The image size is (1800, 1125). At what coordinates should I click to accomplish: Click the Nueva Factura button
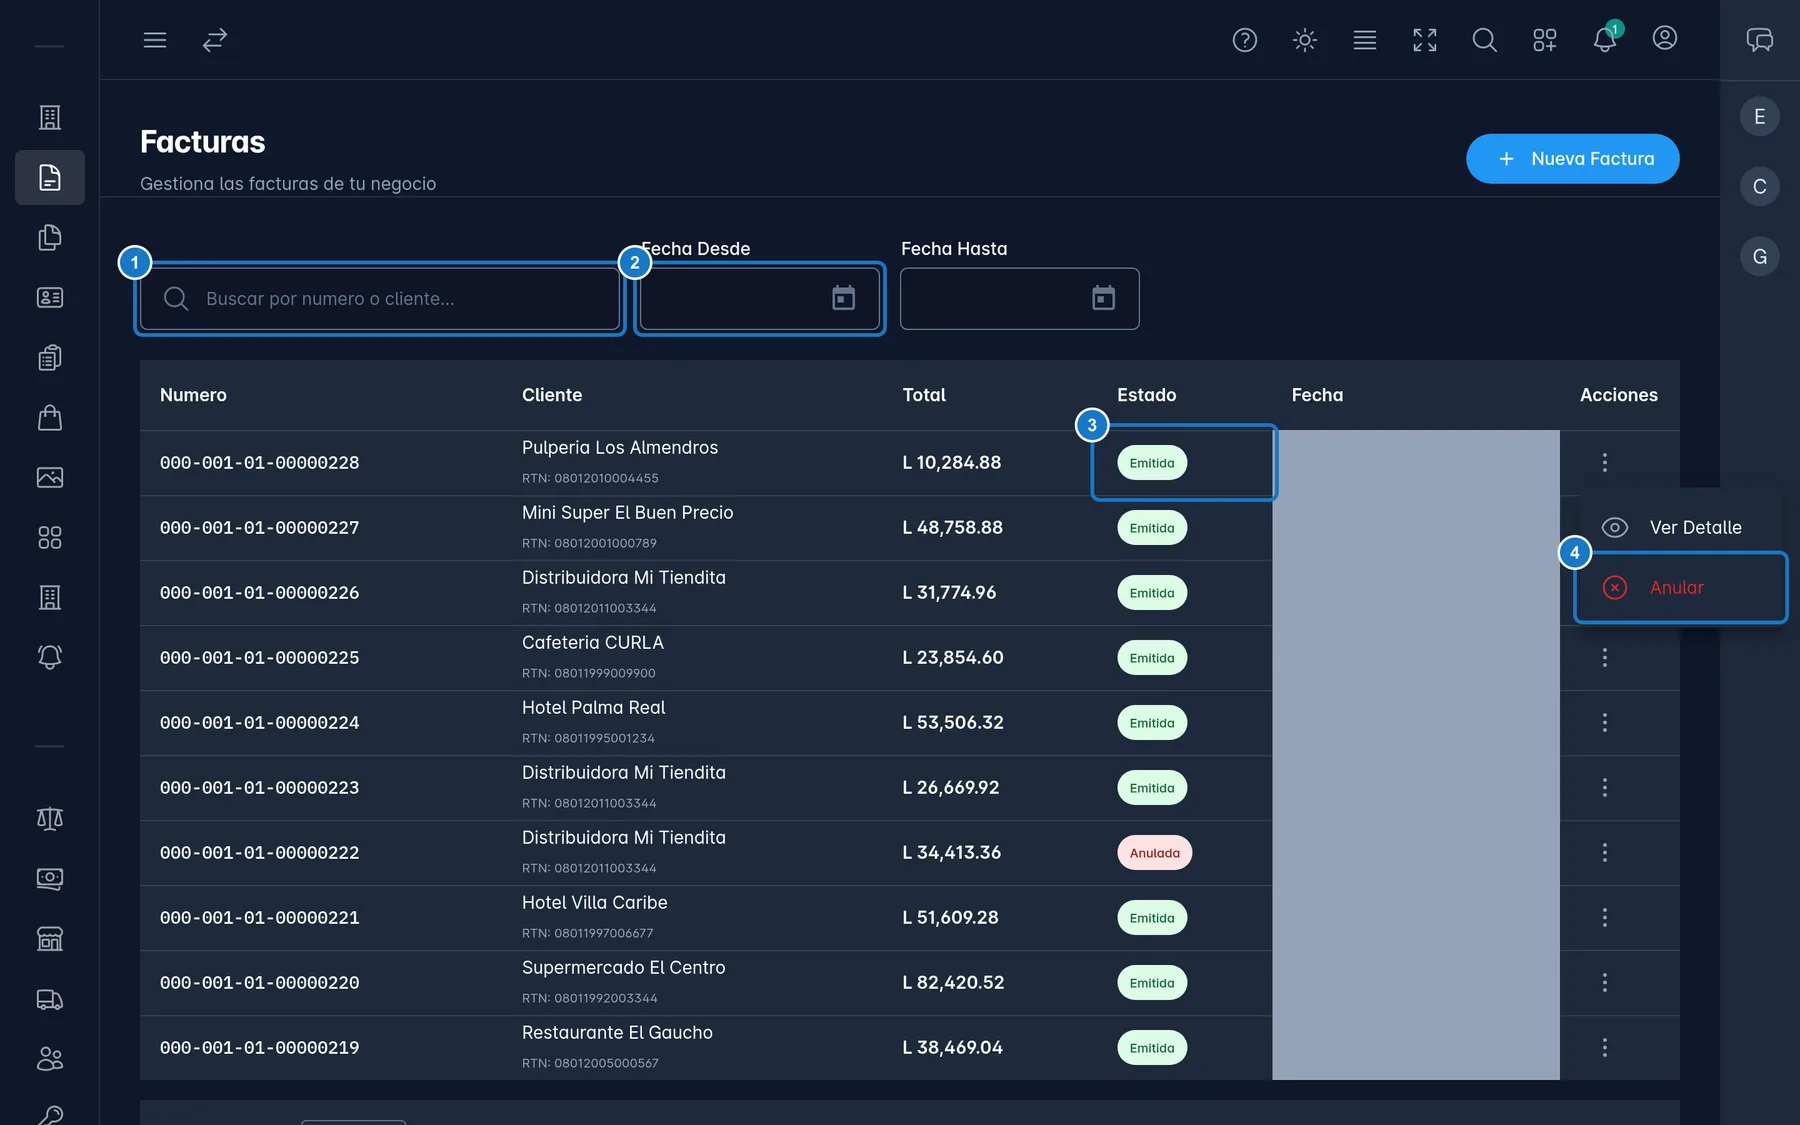1573,159
